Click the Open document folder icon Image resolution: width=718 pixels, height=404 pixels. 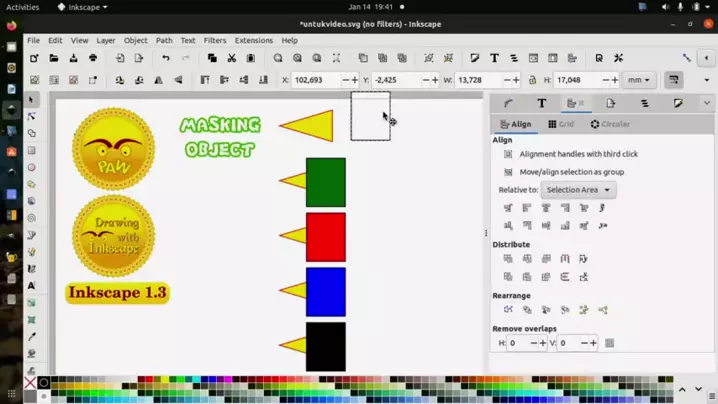click(54, 59)
